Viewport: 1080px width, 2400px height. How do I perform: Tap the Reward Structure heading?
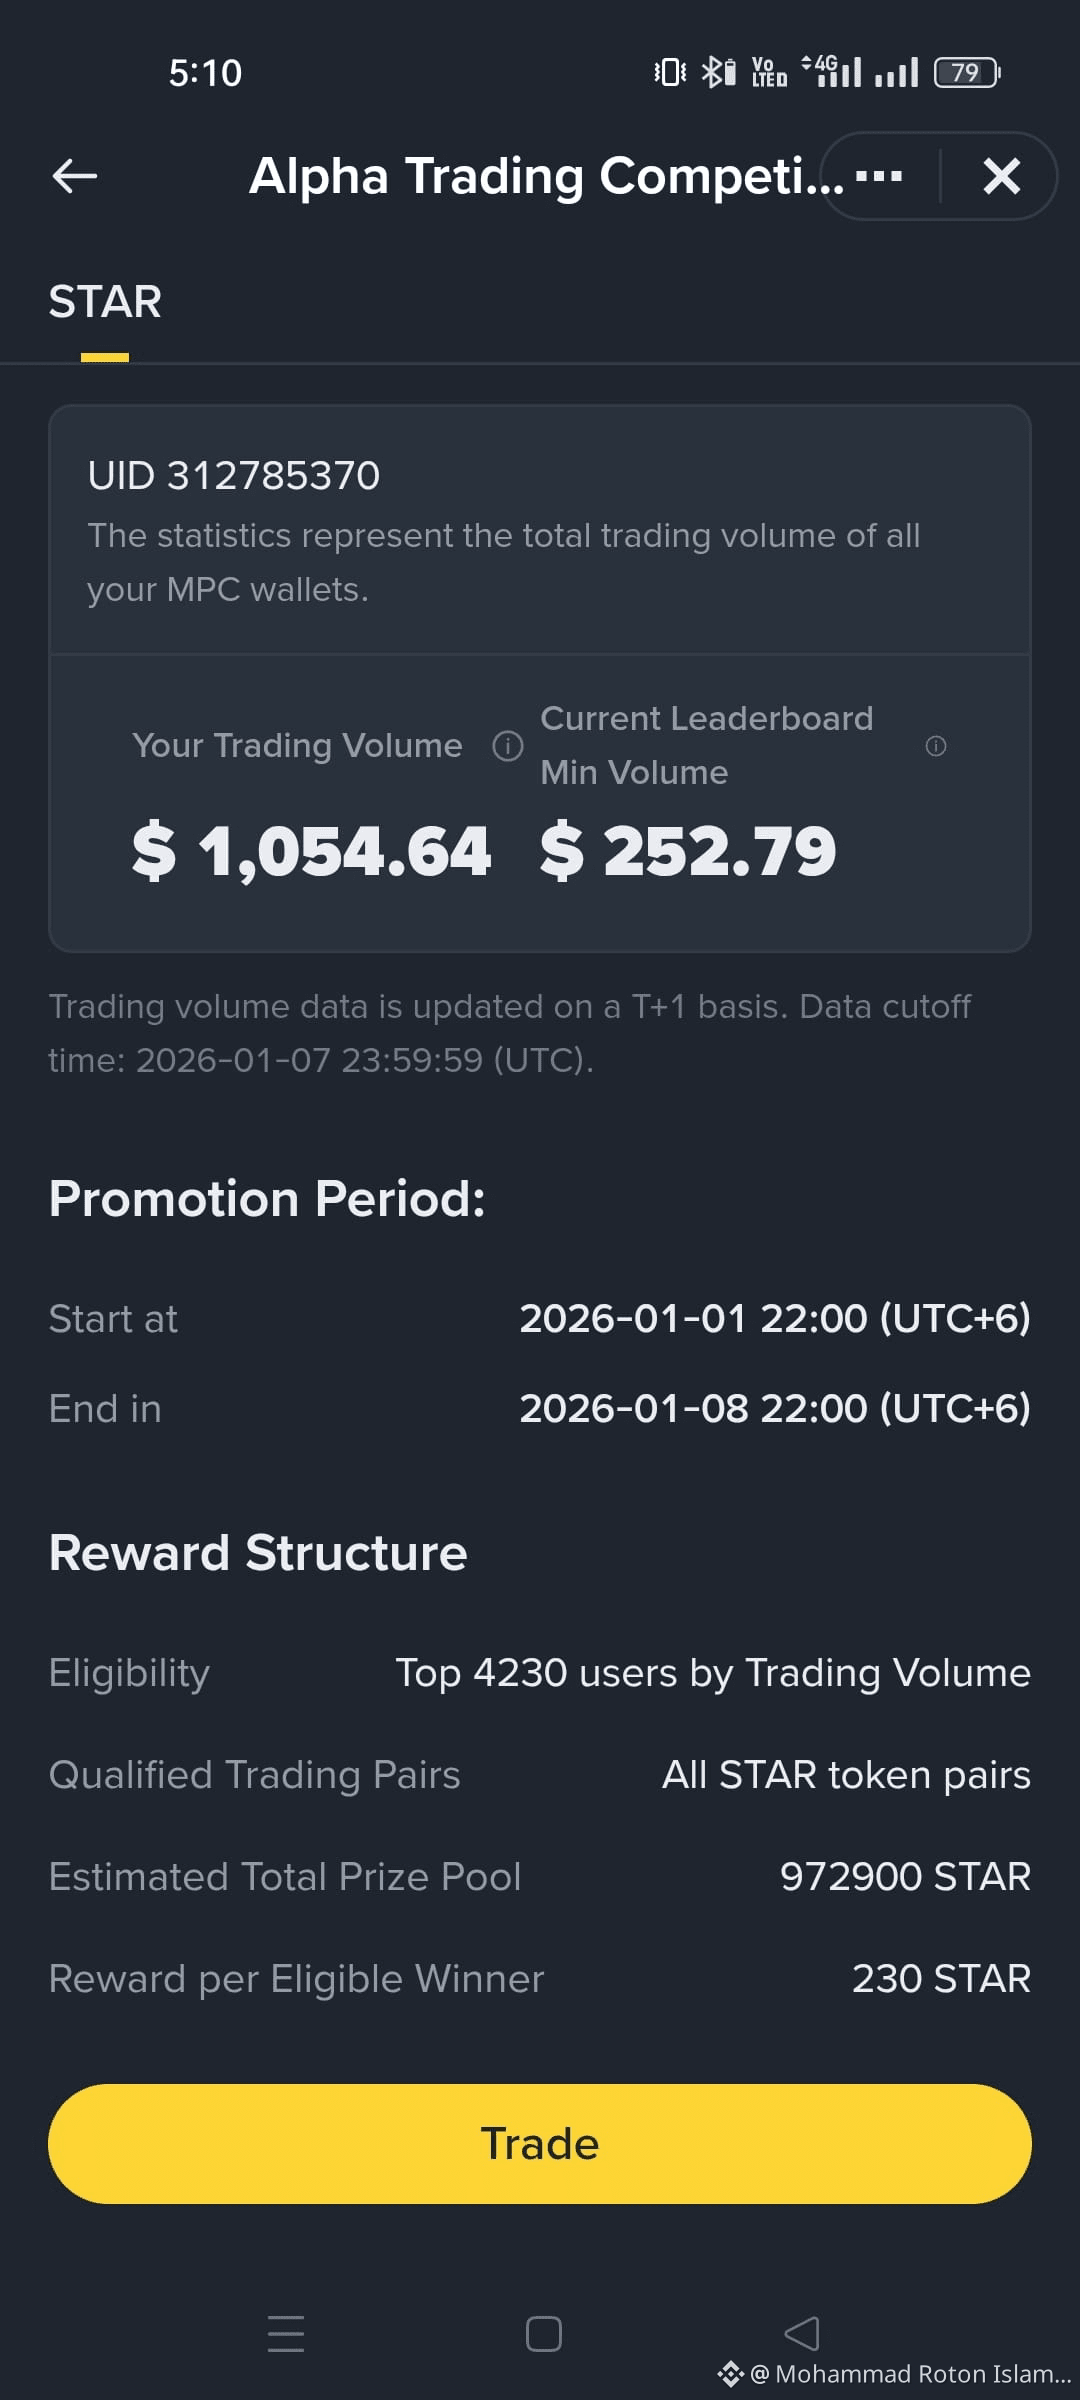(x=258, y=1553)
